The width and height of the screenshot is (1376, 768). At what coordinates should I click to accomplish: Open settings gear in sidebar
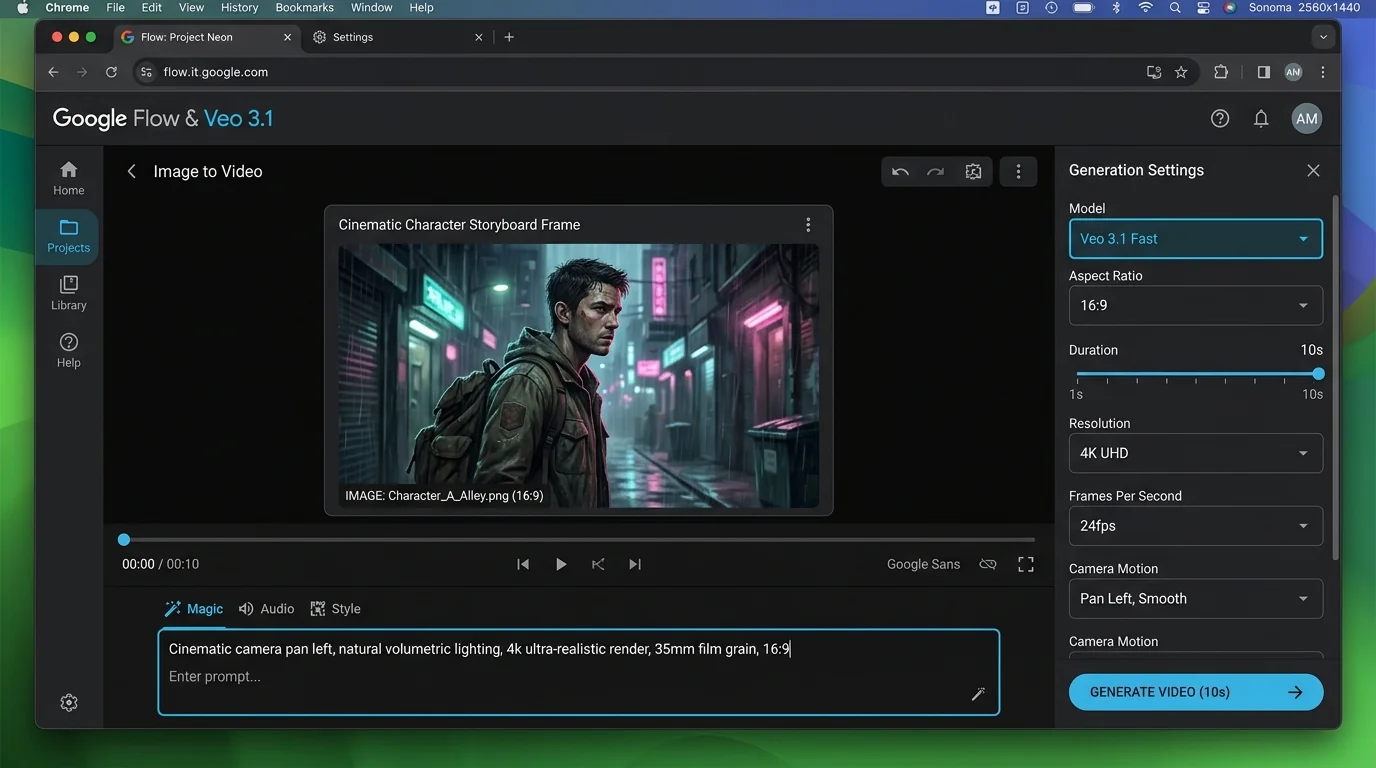[69, 703]
